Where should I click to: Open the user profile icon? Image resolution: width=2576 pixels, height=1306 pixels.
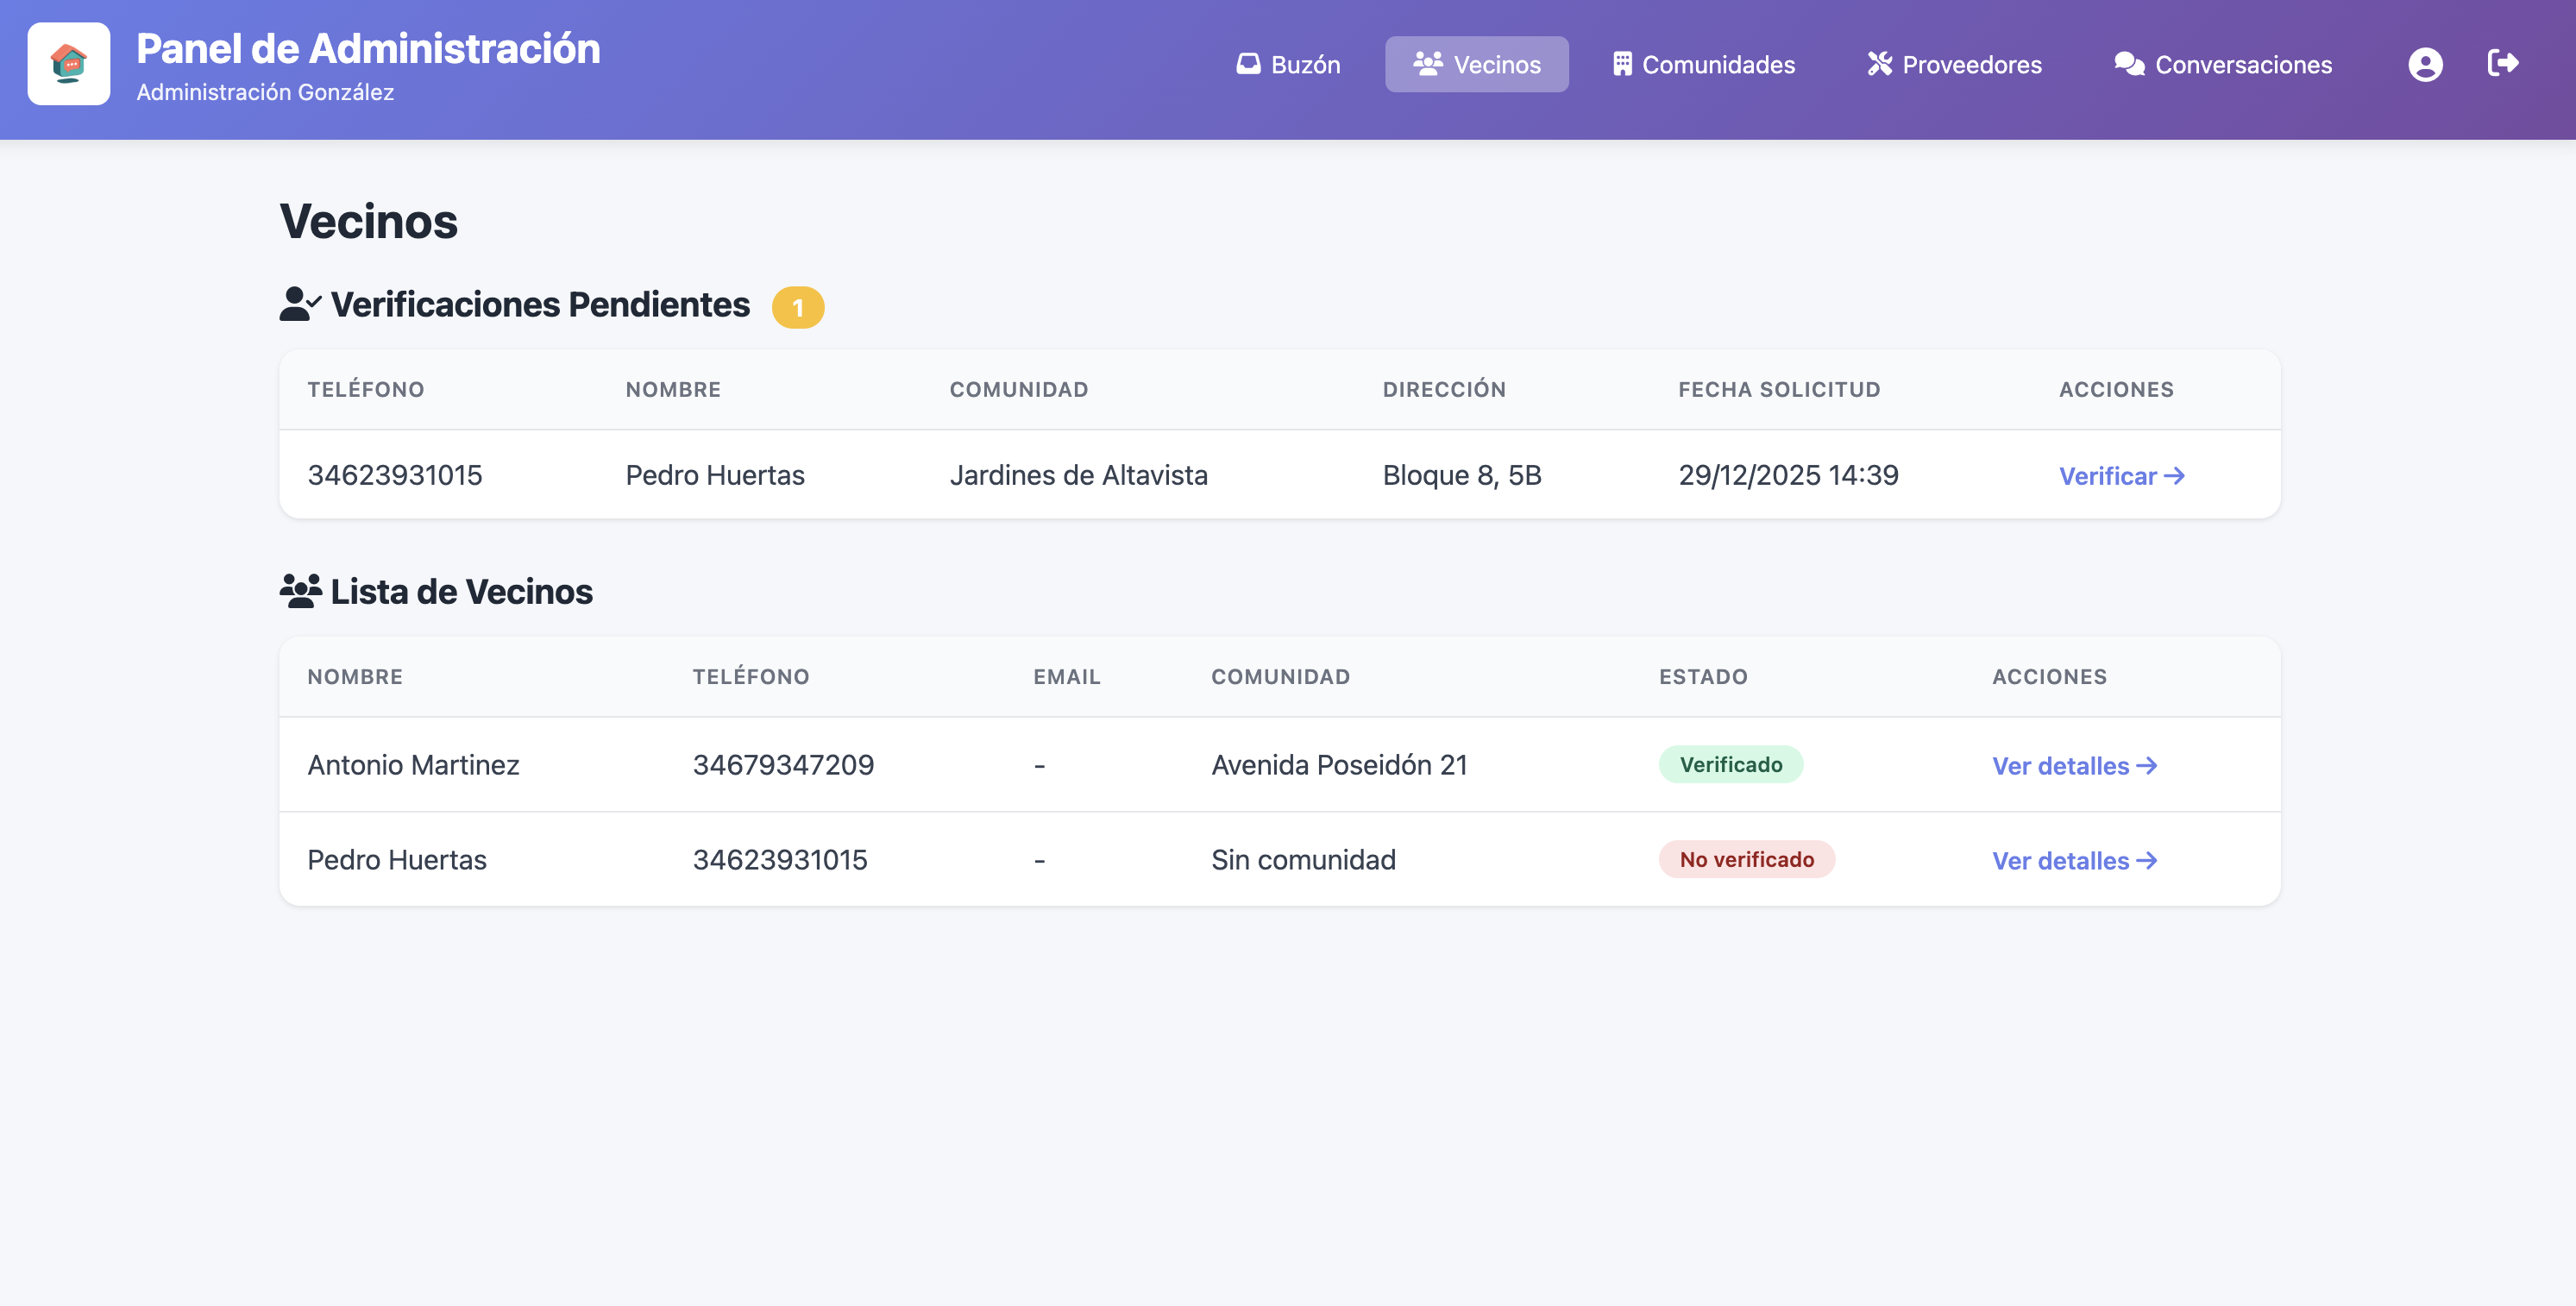[x=2425, y=65]
